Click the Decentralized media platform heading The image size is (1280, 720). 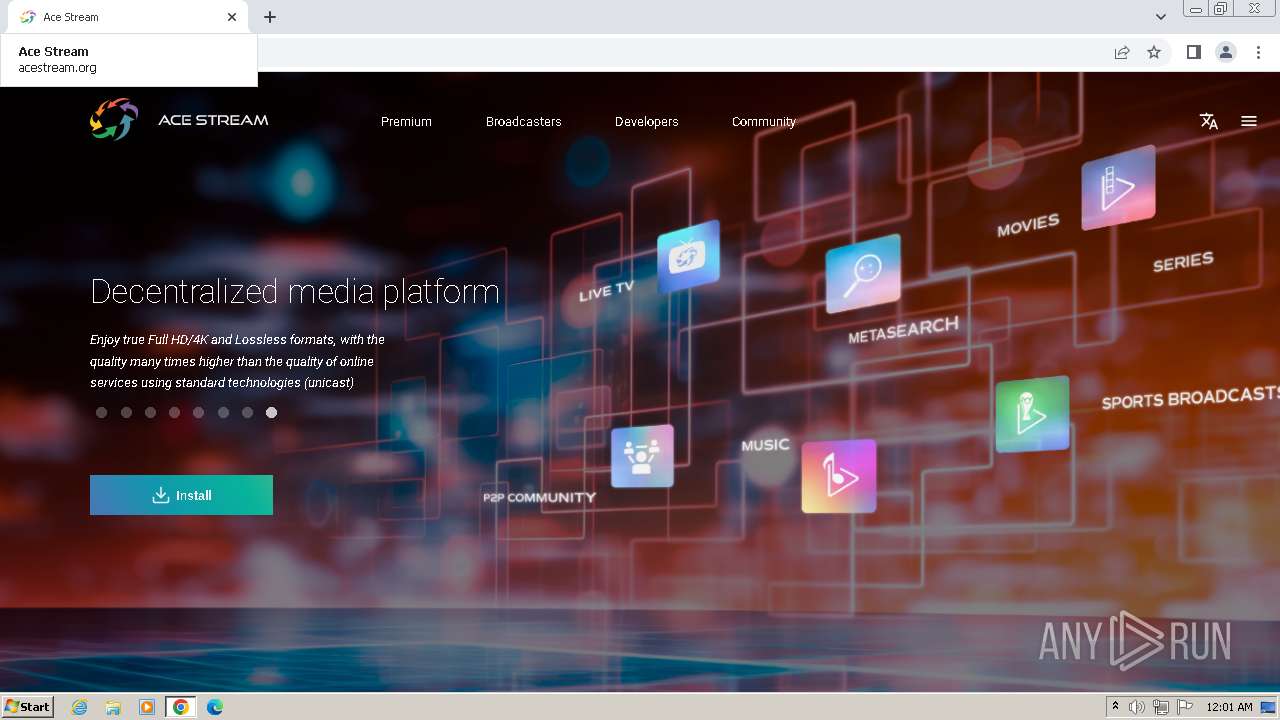(x=295, y=291)
